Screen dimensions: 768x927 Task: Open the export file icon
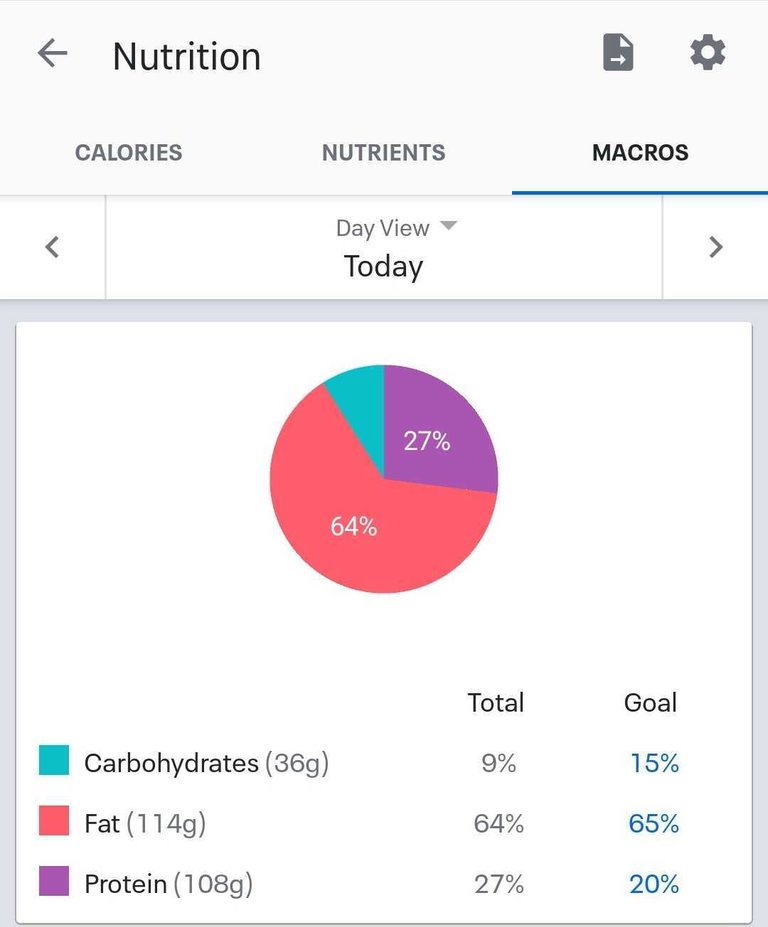(x=618, y=53)
